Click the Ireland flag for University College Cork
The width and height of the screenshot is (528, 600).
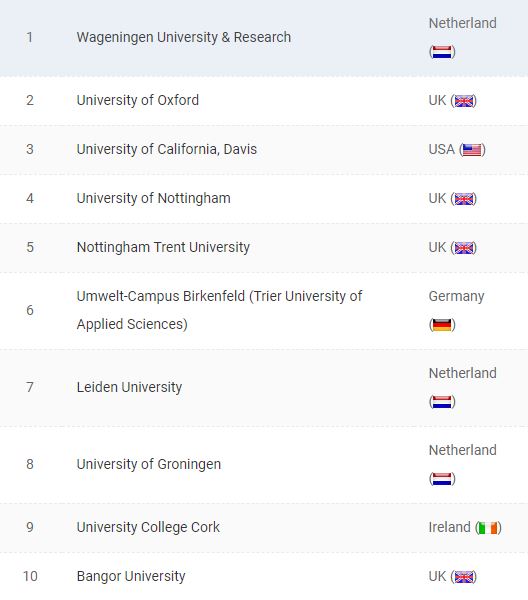[x=488, y=528]
